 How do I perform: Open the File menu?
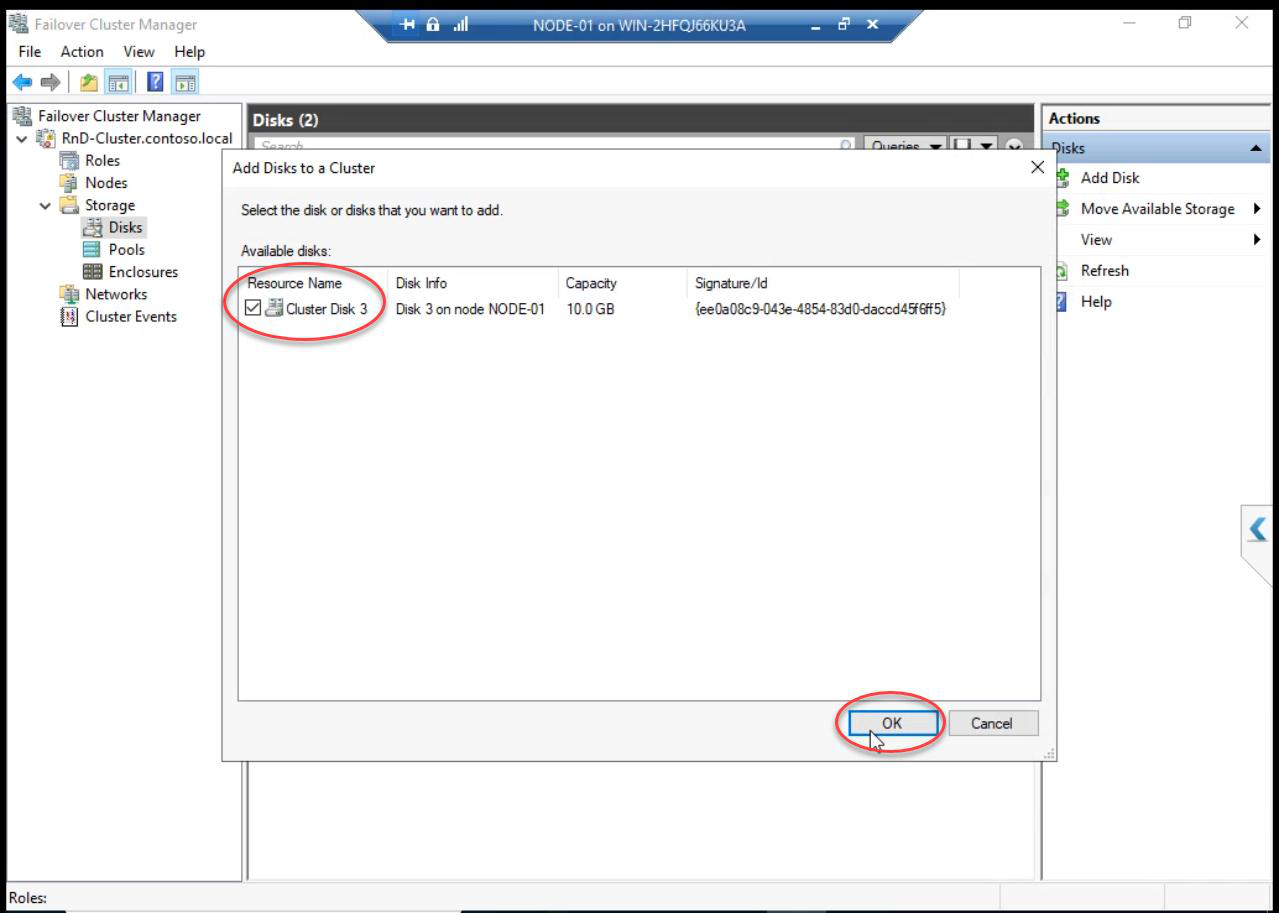click(x=30, y=51)
